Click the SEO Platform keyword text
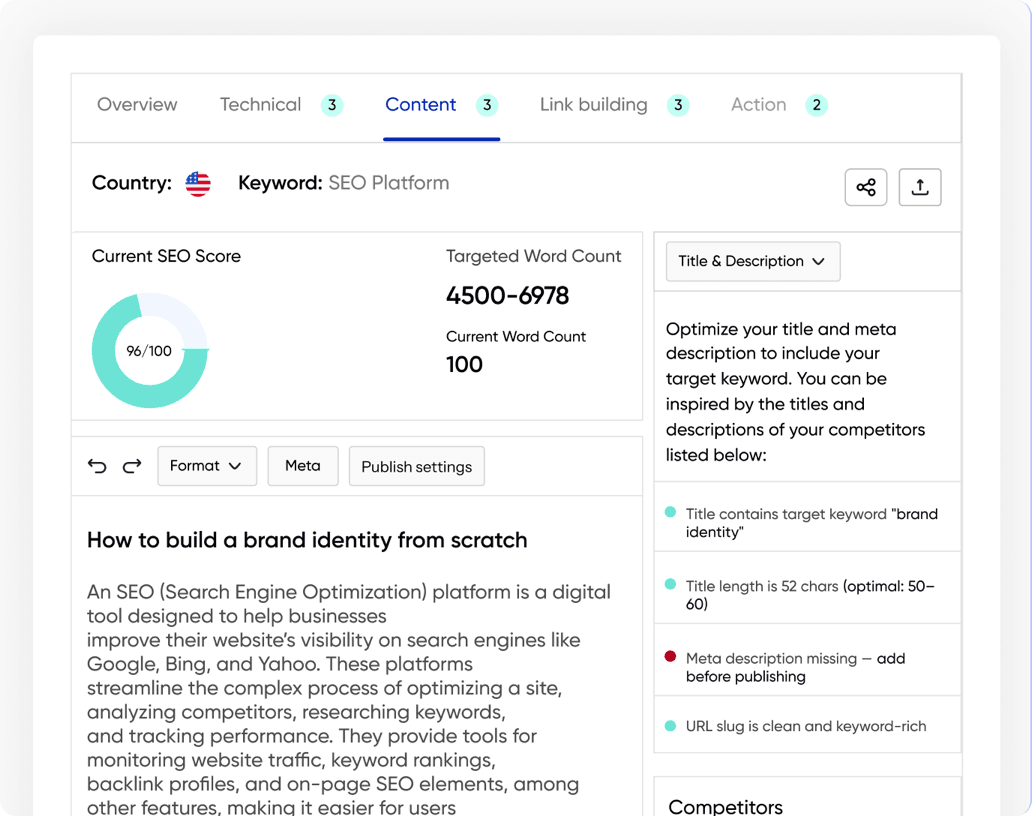 388,183
